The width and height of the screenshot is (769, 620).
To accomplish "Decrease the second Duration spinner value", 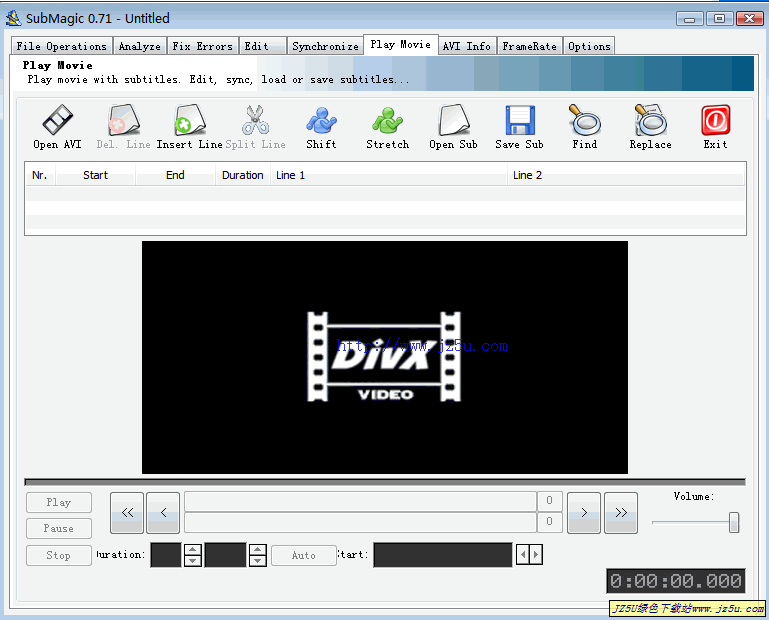I will tap(258, 561).
